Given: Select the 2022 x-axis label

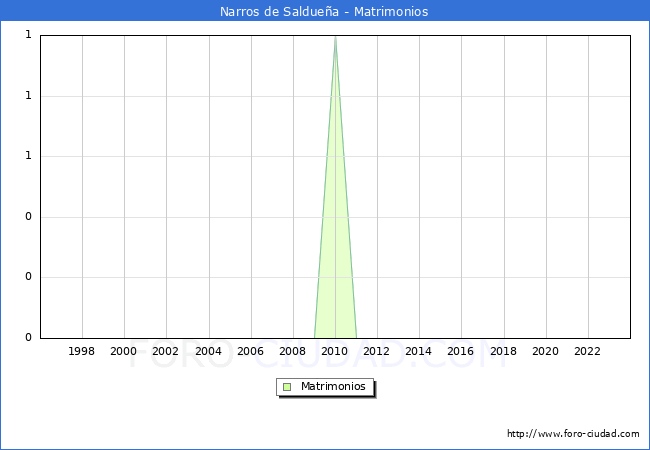Looking at the screenshot, I should pyautogui.click(x=587, y=351).
